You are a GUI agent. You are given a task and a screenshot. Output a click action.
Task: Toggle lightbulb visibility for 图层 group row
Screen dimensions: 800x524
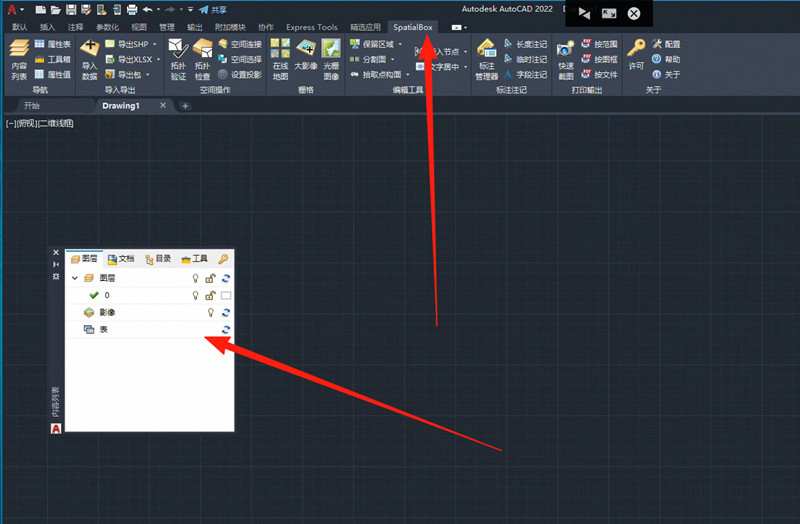coord(195,278)
